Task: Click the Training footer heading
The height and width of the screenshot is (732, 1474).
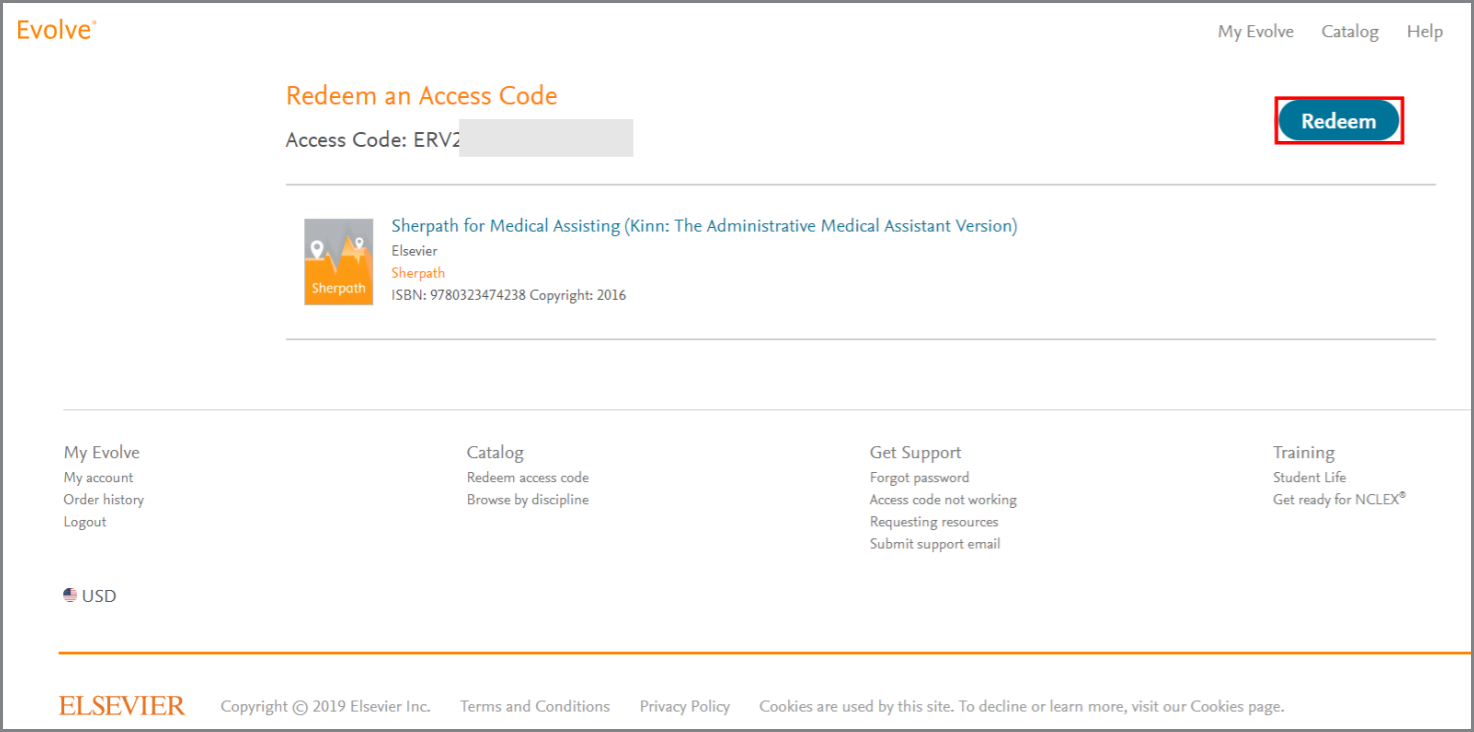Action: pyautogui.click(x=1304, y=453)
